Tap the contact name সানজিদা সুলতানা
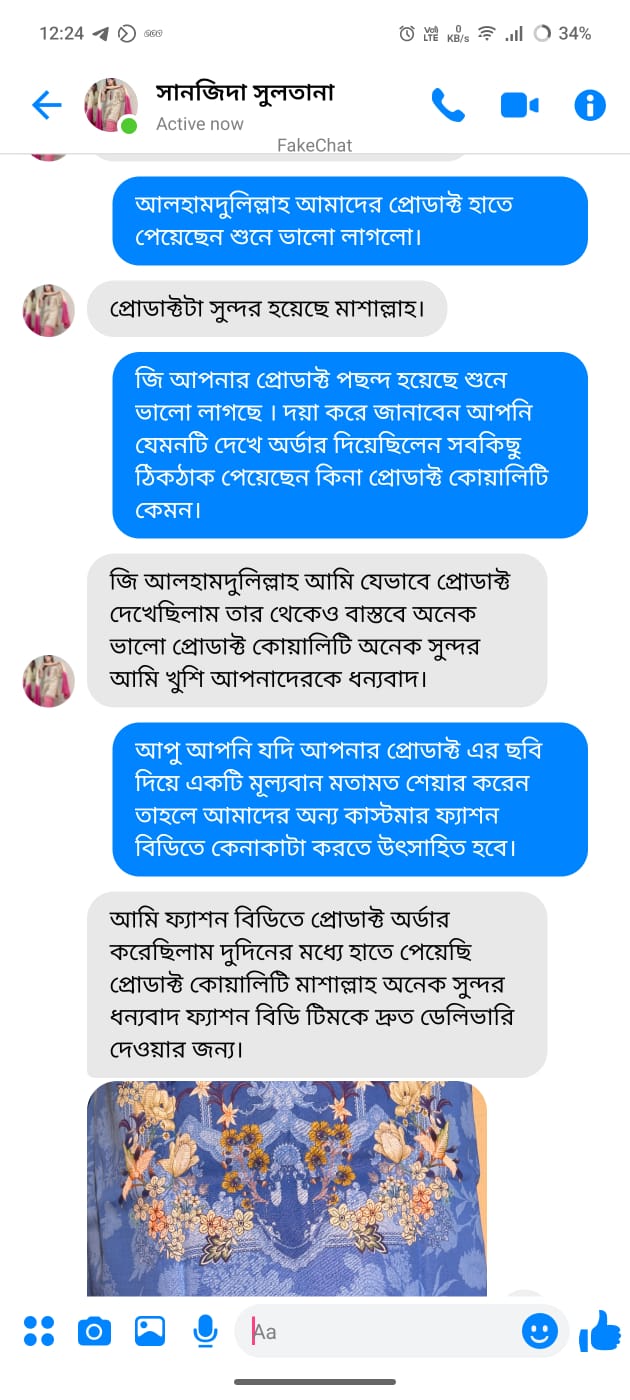 [x=245, y=93]
